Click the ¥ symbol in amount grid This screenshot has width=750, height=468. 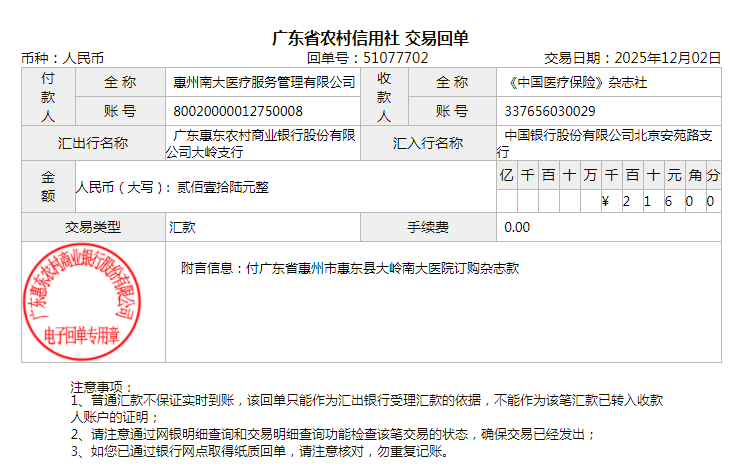tap(606, 201)
